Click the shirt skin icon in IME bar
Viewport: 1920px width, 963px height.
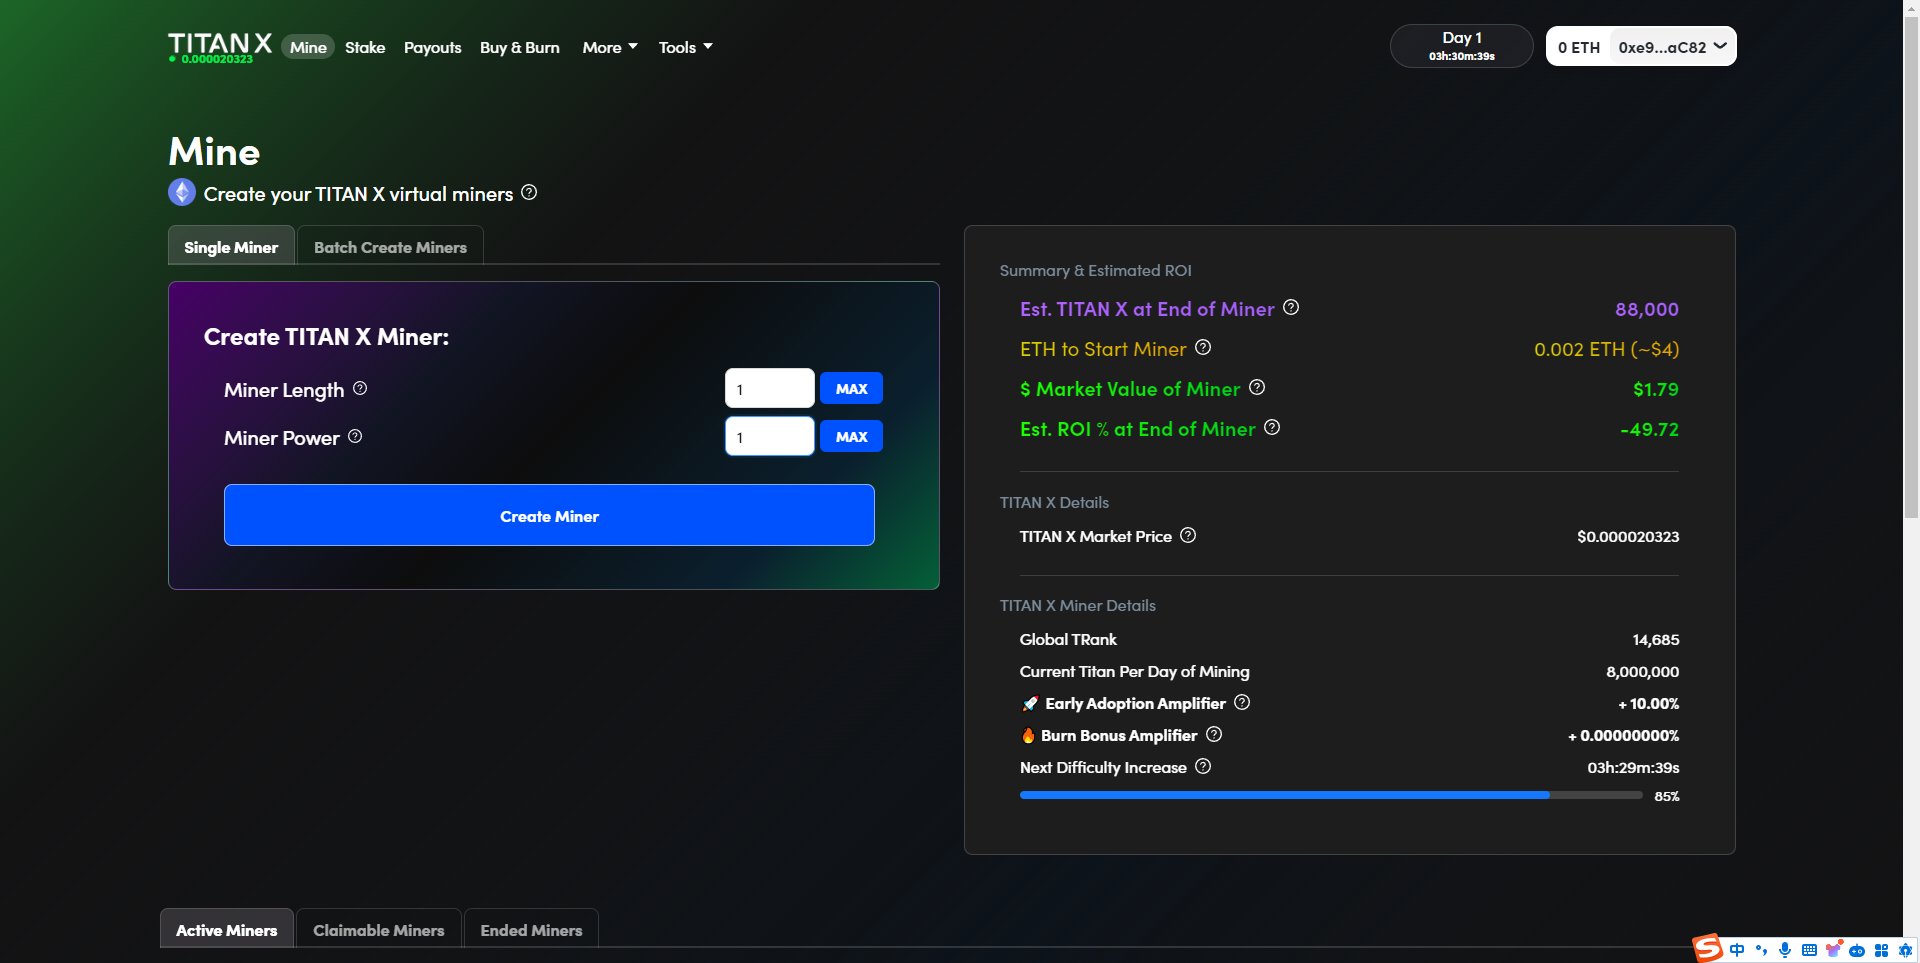(x=1833, y=949)
